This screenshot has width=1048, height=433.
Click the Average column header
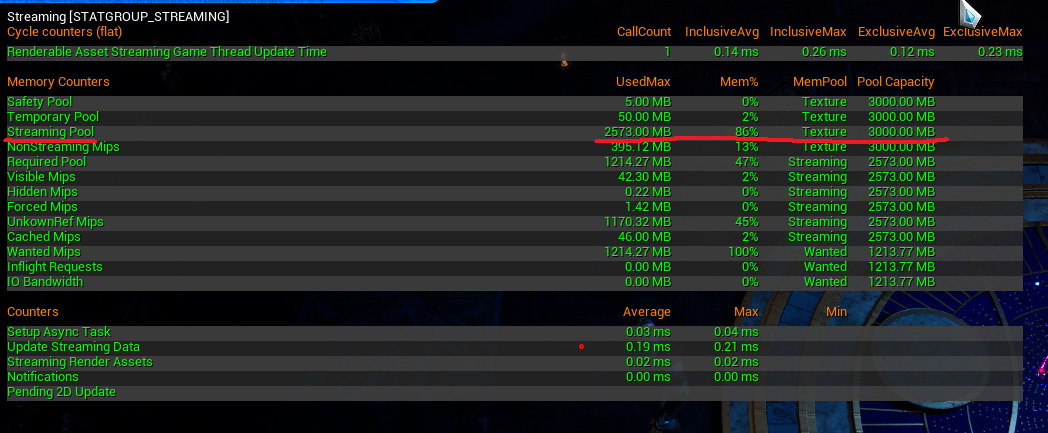coord(647,311)
